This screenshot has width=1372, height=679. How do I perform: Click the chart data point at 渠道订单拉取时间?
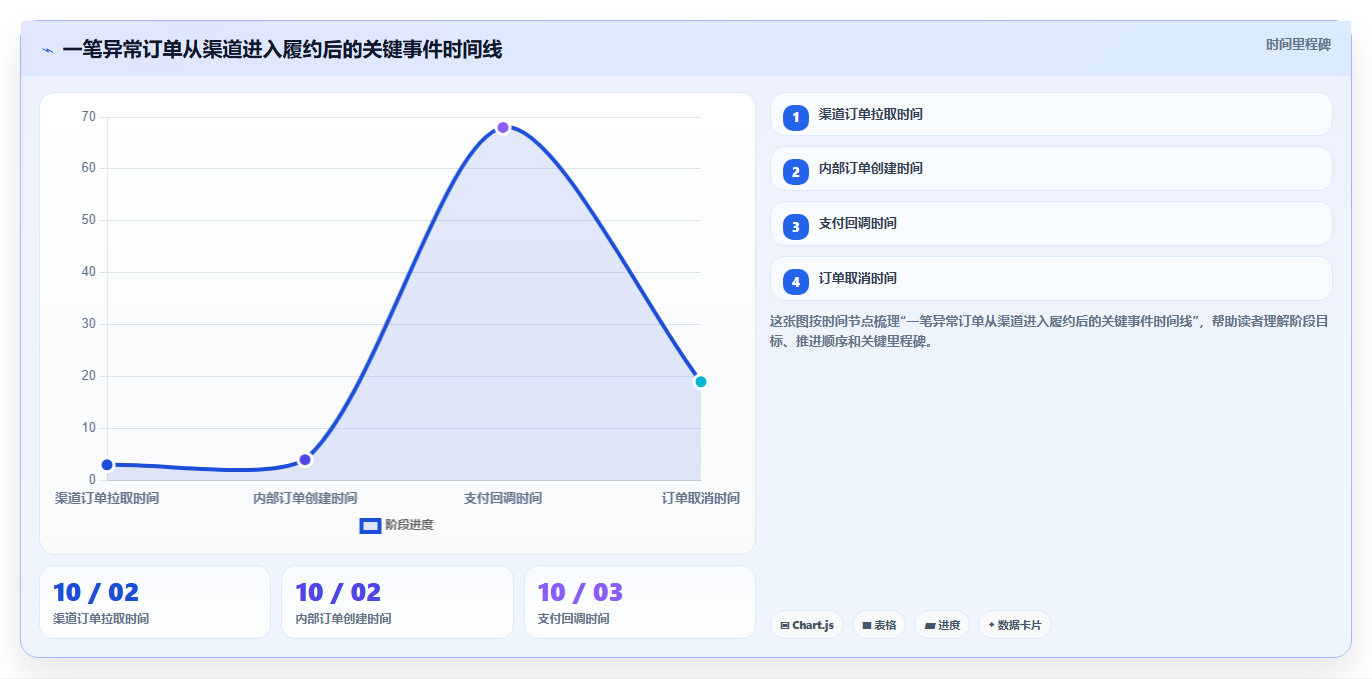(107, 465)
